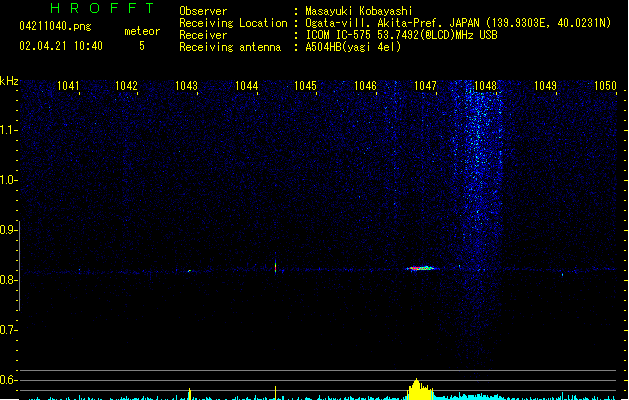Screen dimensions: 629x400
Task: Click the vertical spike echo after 1044
Action: tap(275, 265)
